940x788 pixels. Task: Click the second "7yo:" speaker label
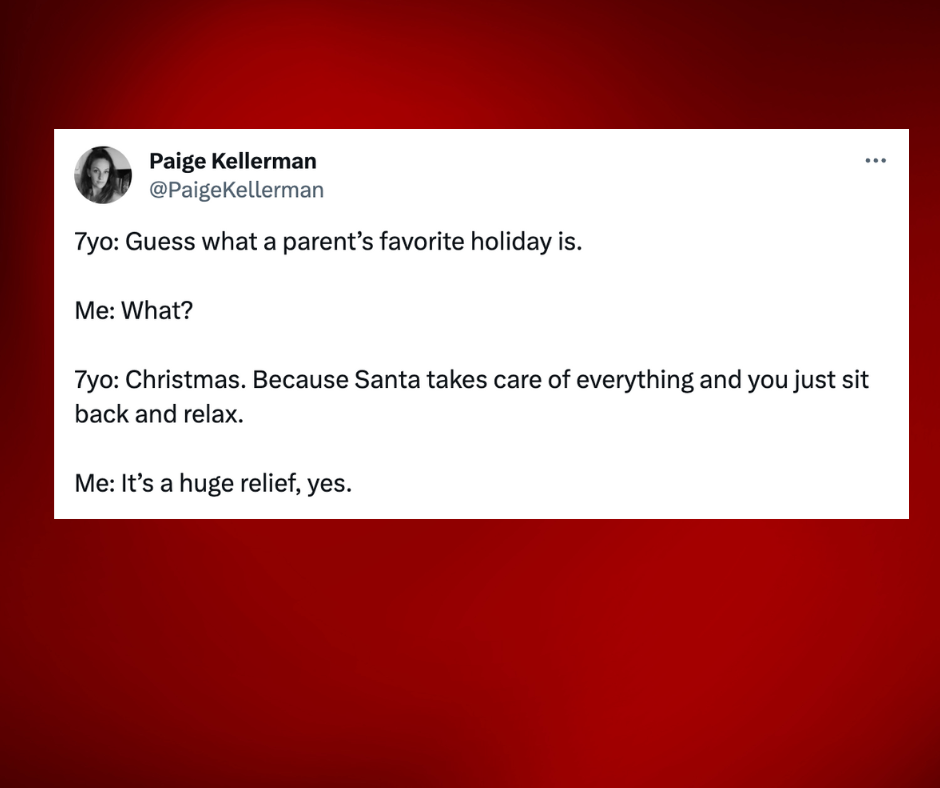[x=97, y=380]
